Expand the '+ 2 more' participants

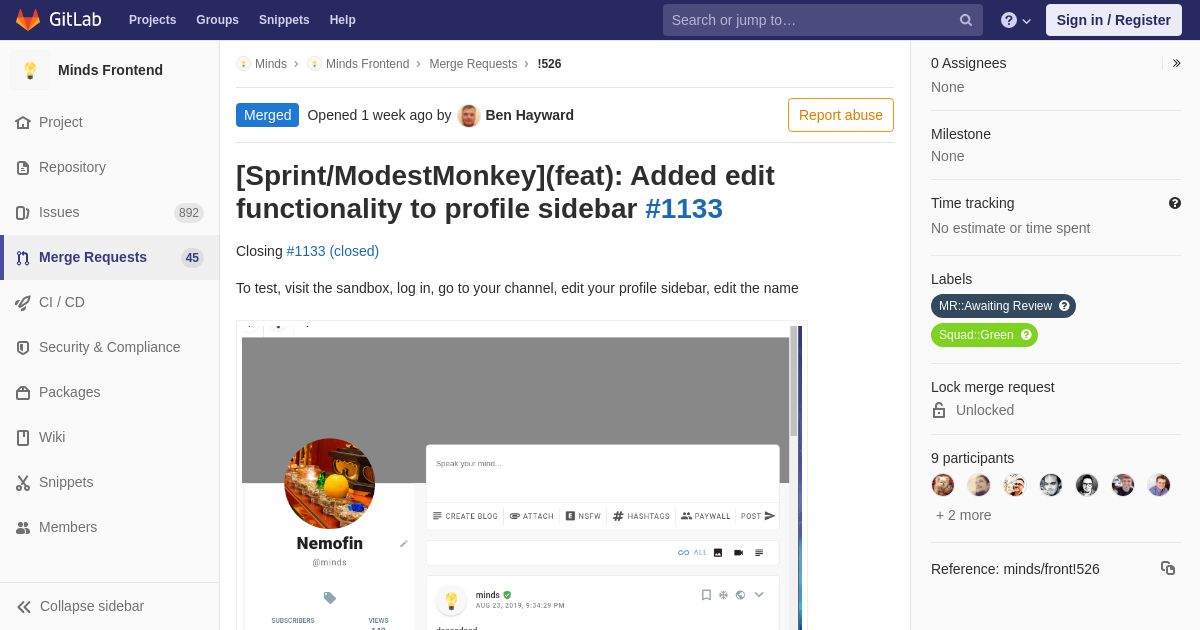click(964, 515)
